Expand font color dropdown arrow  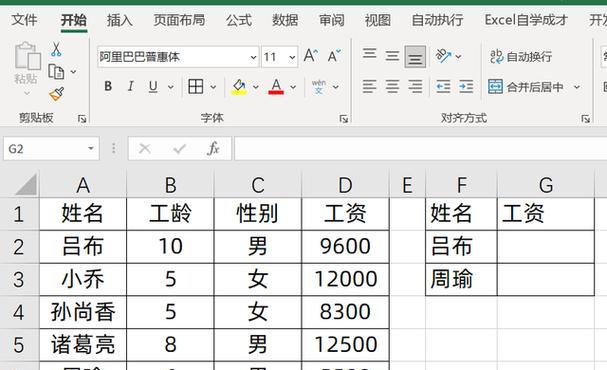293,87
